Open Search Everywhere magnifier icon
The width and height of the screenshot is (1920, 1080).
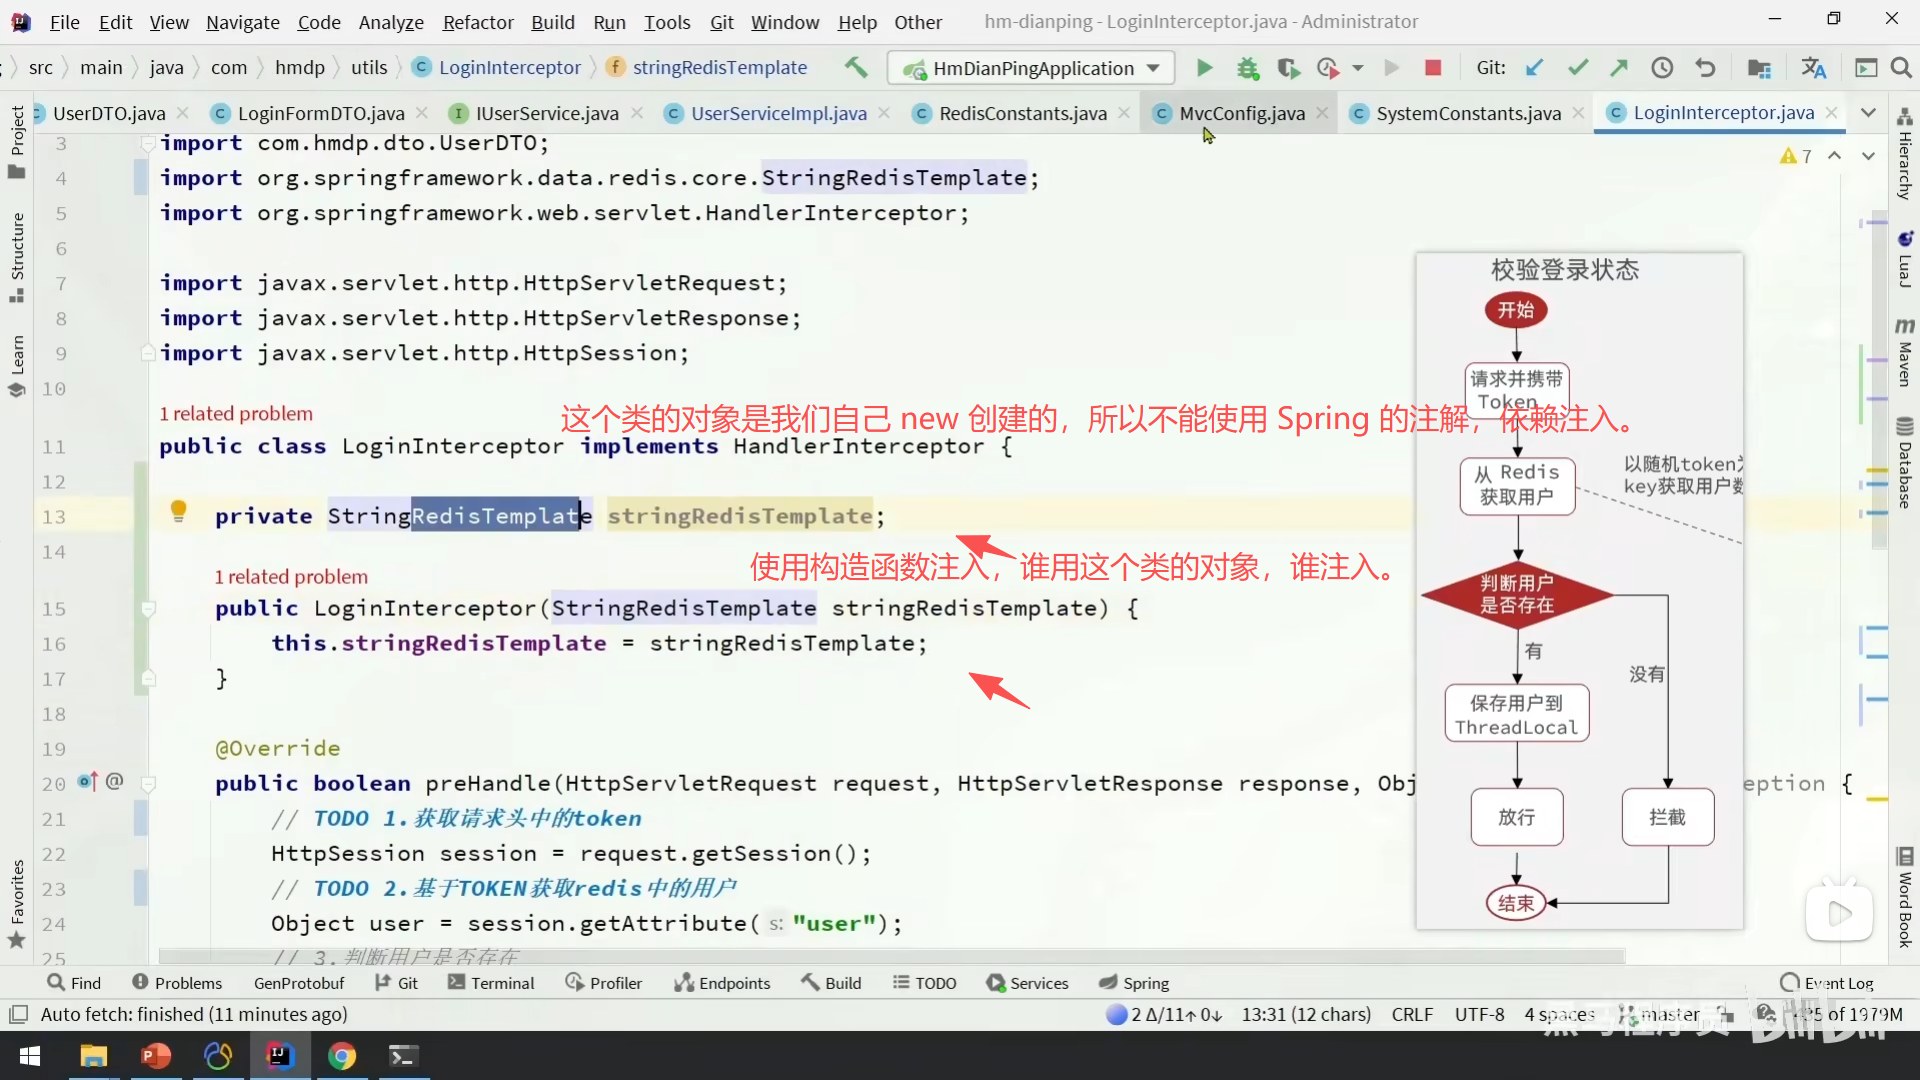pos(1901,68)
